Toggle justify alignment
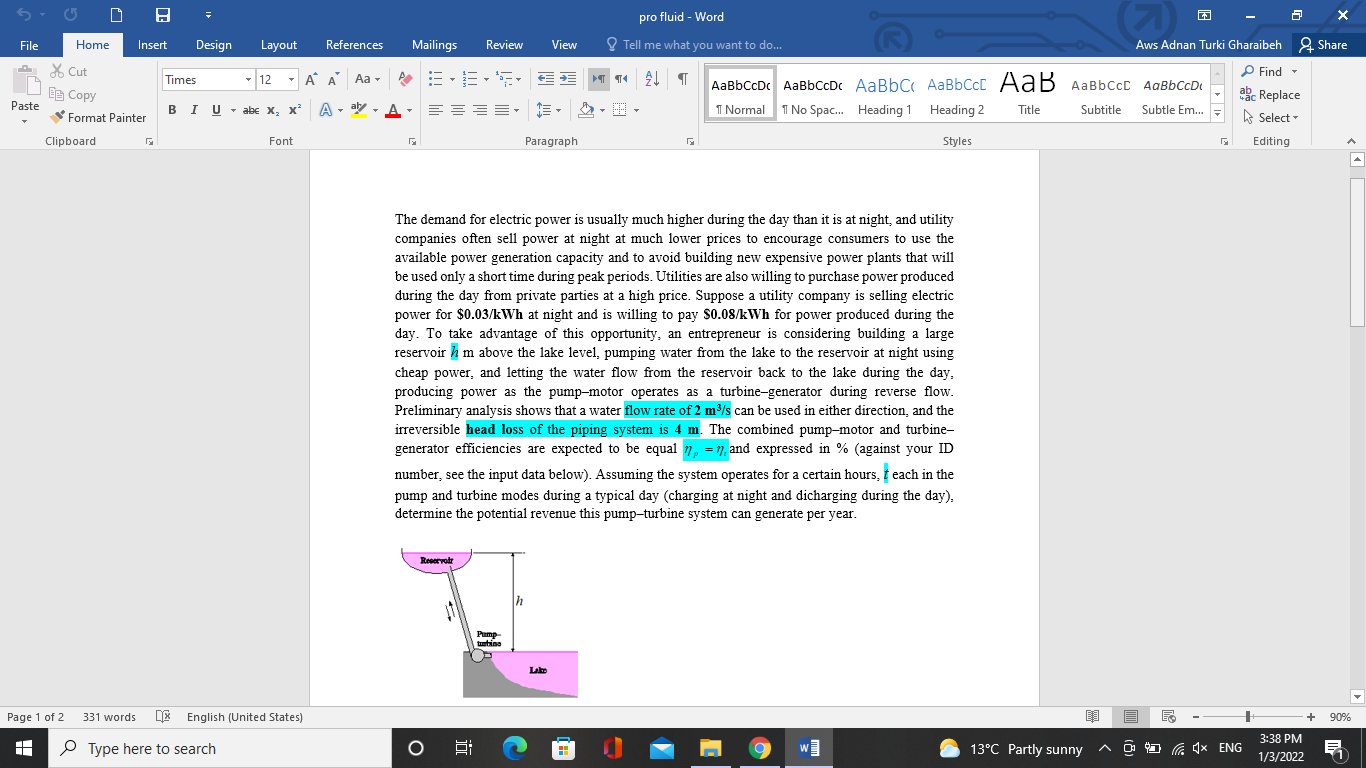Screen dimensions: 1366x768 [x=499, y=110]
